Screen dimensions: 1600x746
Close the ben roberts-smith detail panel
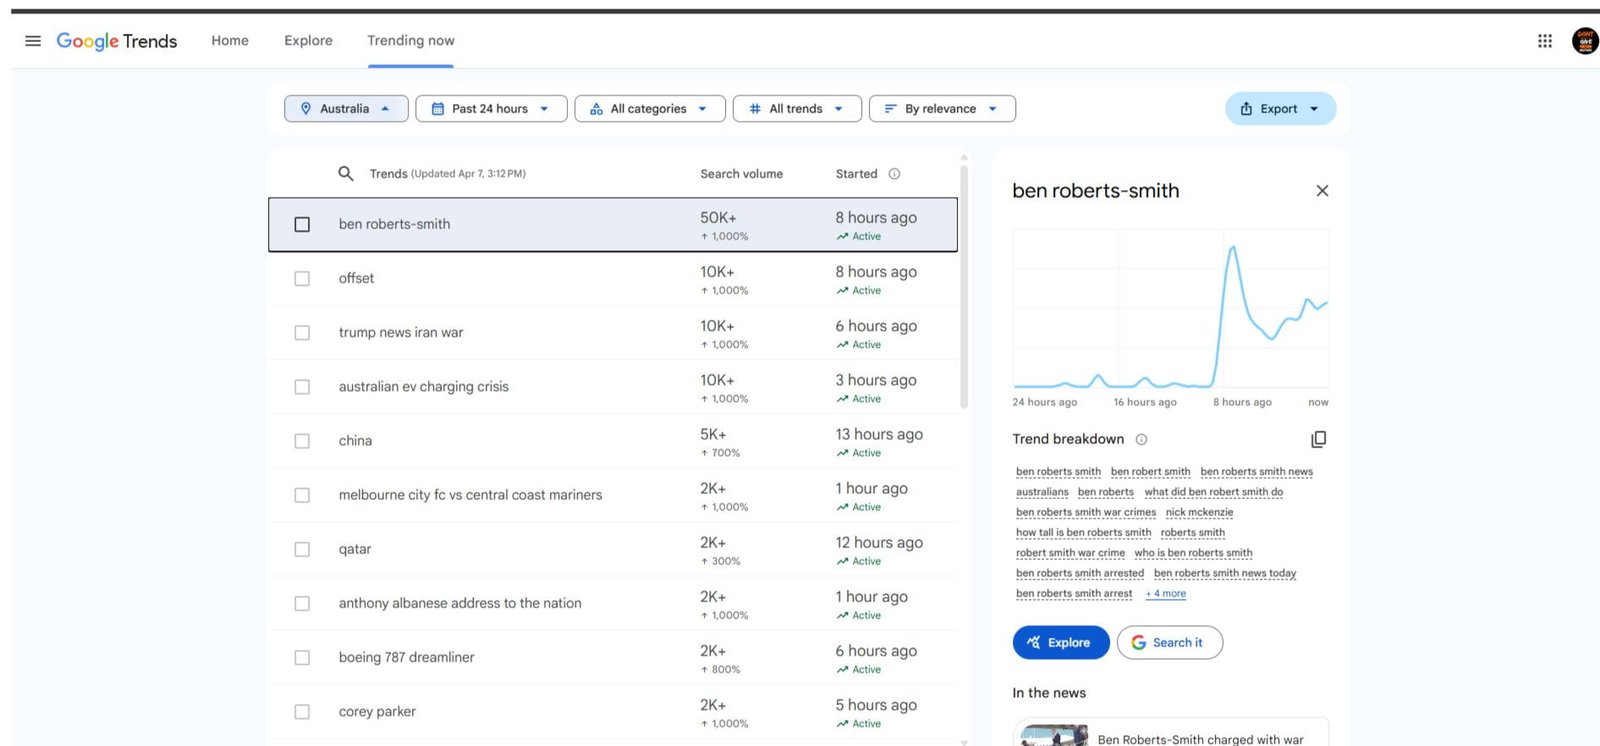1322,191
